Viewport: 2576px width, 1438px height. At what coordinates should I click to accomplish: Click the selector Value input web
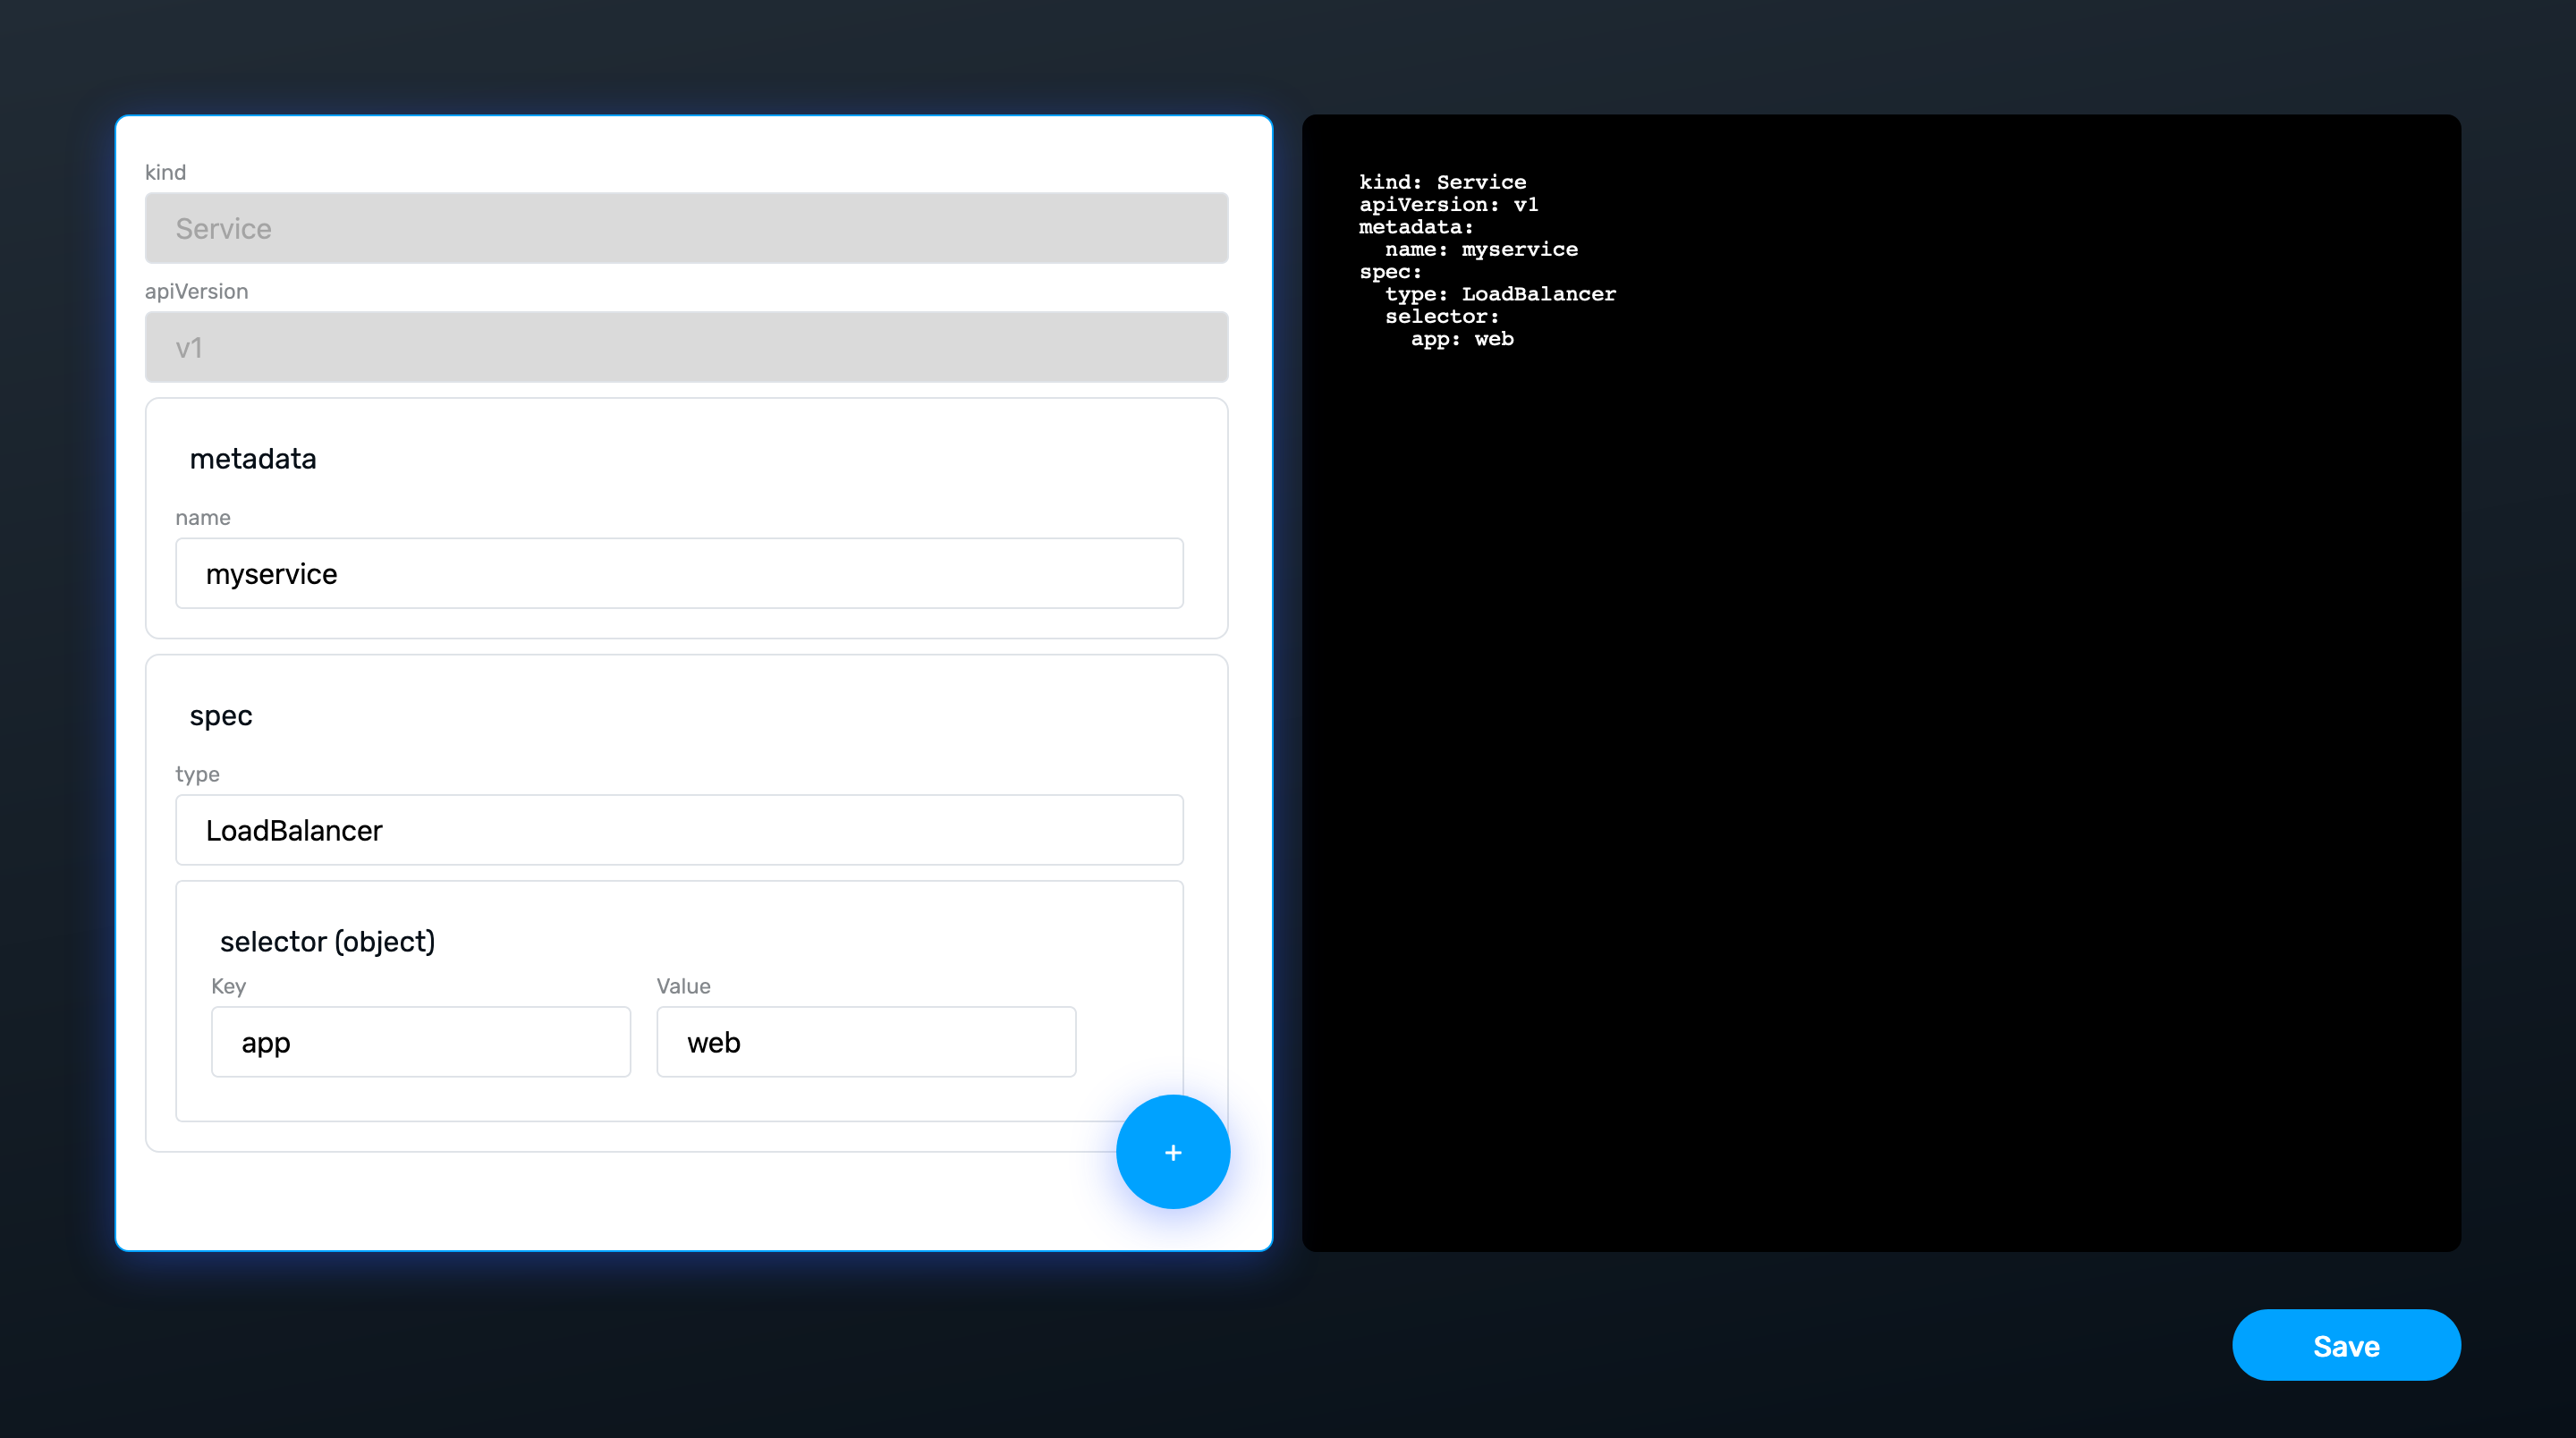[865, 1042]
